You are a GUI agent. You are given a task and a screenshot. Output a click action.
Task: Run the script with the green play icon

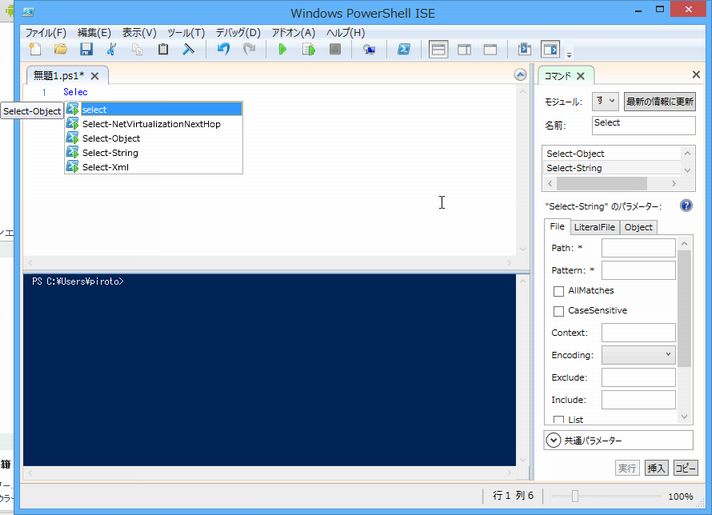coord(282,49)
